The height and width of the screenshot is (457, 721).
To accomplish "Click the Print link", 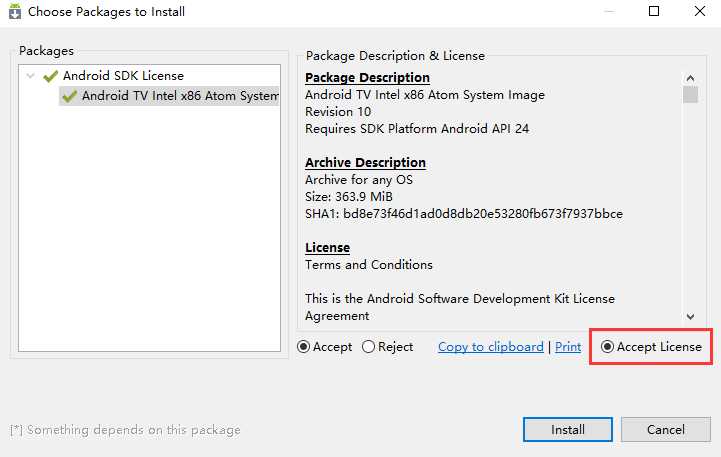I will pyautogui.click(x=568, y=347).
